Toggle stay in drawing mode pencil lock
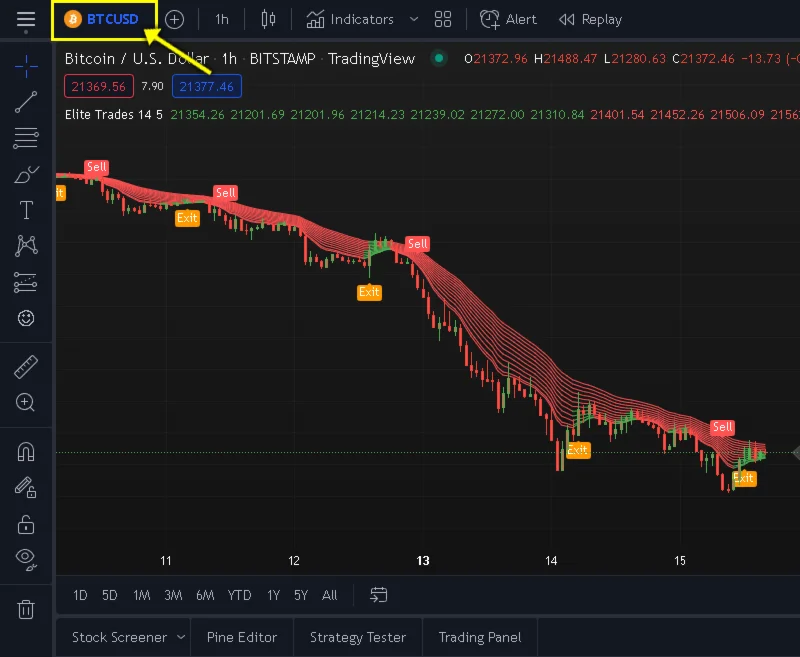Viewport: 800px width, 657px height. 26,487
